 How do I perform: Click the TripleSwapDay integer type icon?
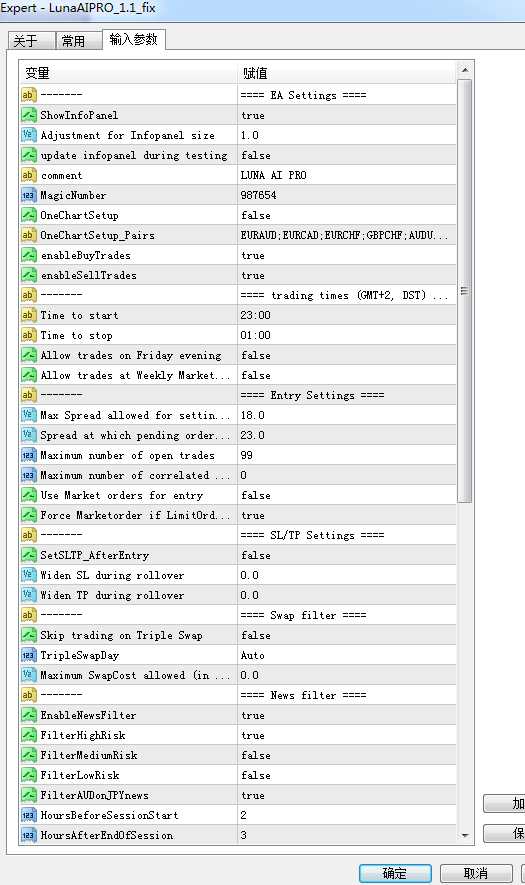click(28, 655)
